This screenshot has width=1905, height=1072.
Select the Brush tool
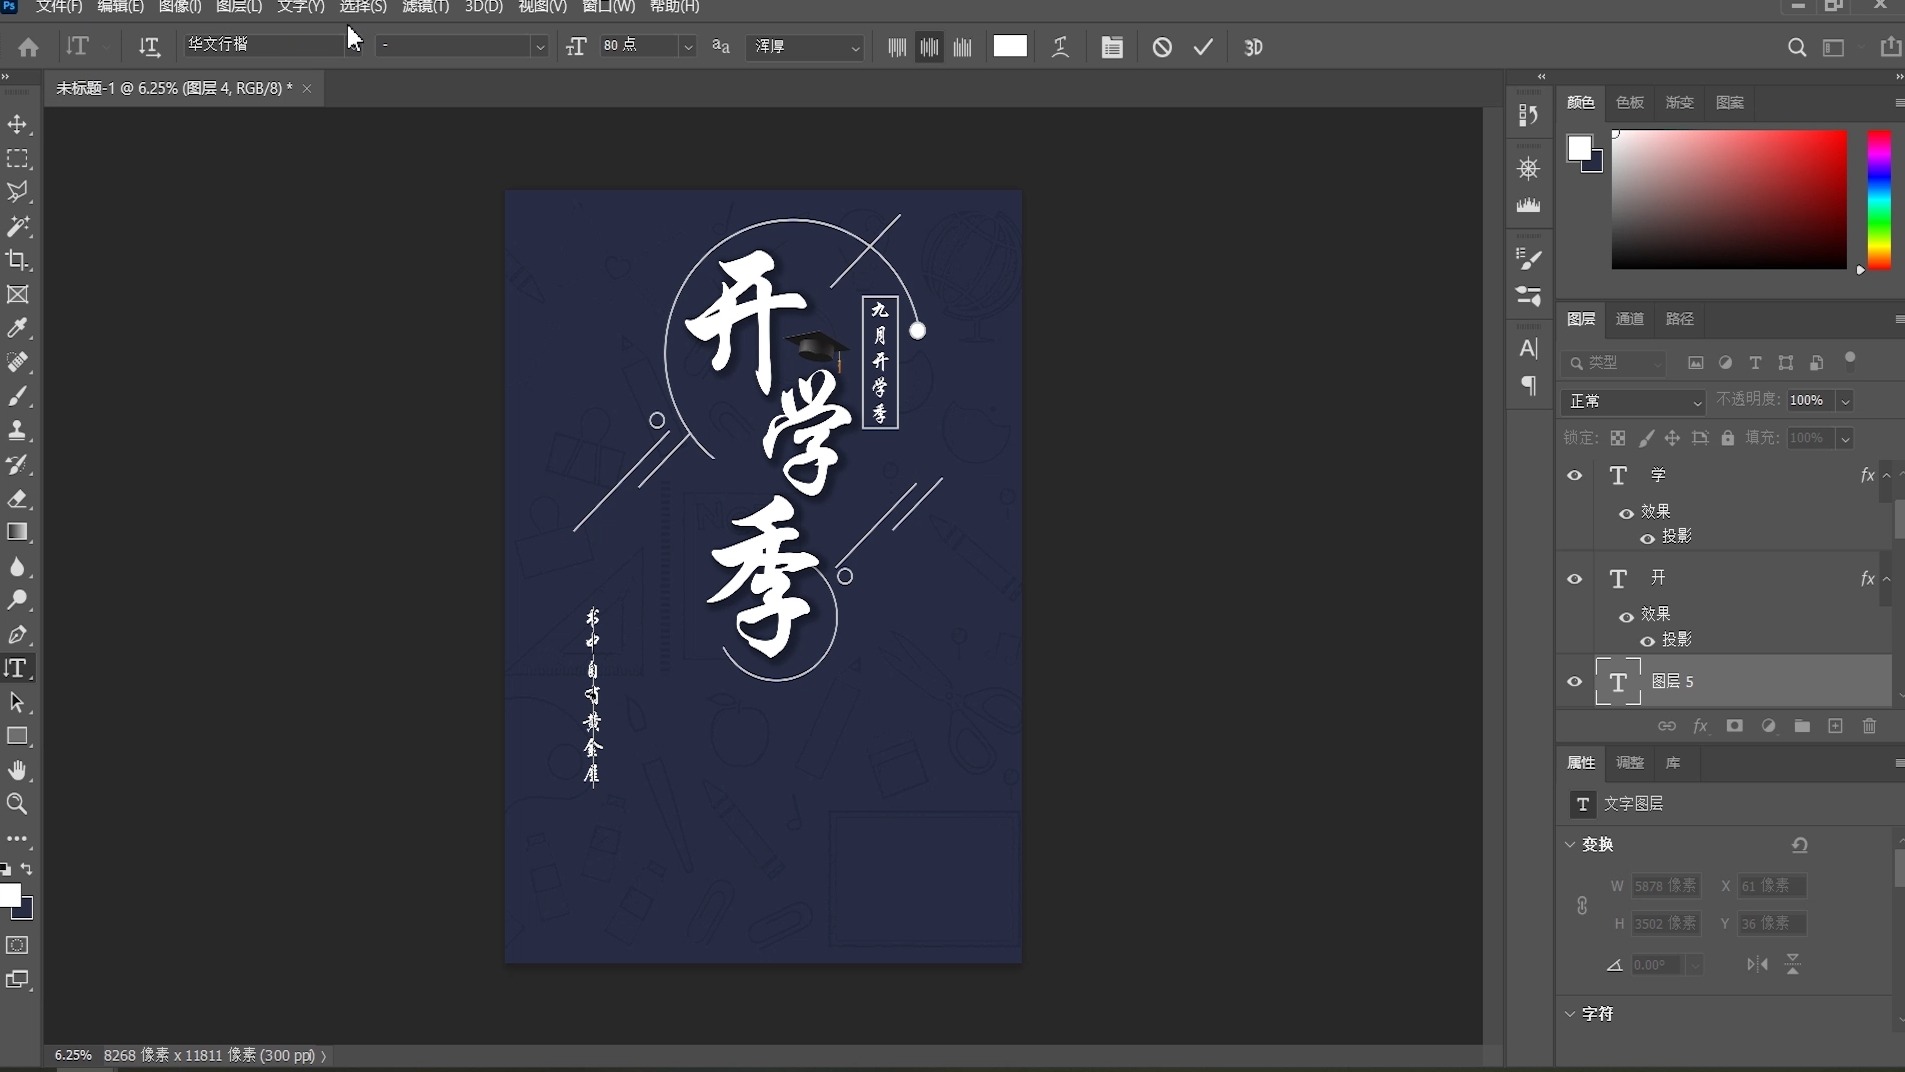tap(18, 396)
